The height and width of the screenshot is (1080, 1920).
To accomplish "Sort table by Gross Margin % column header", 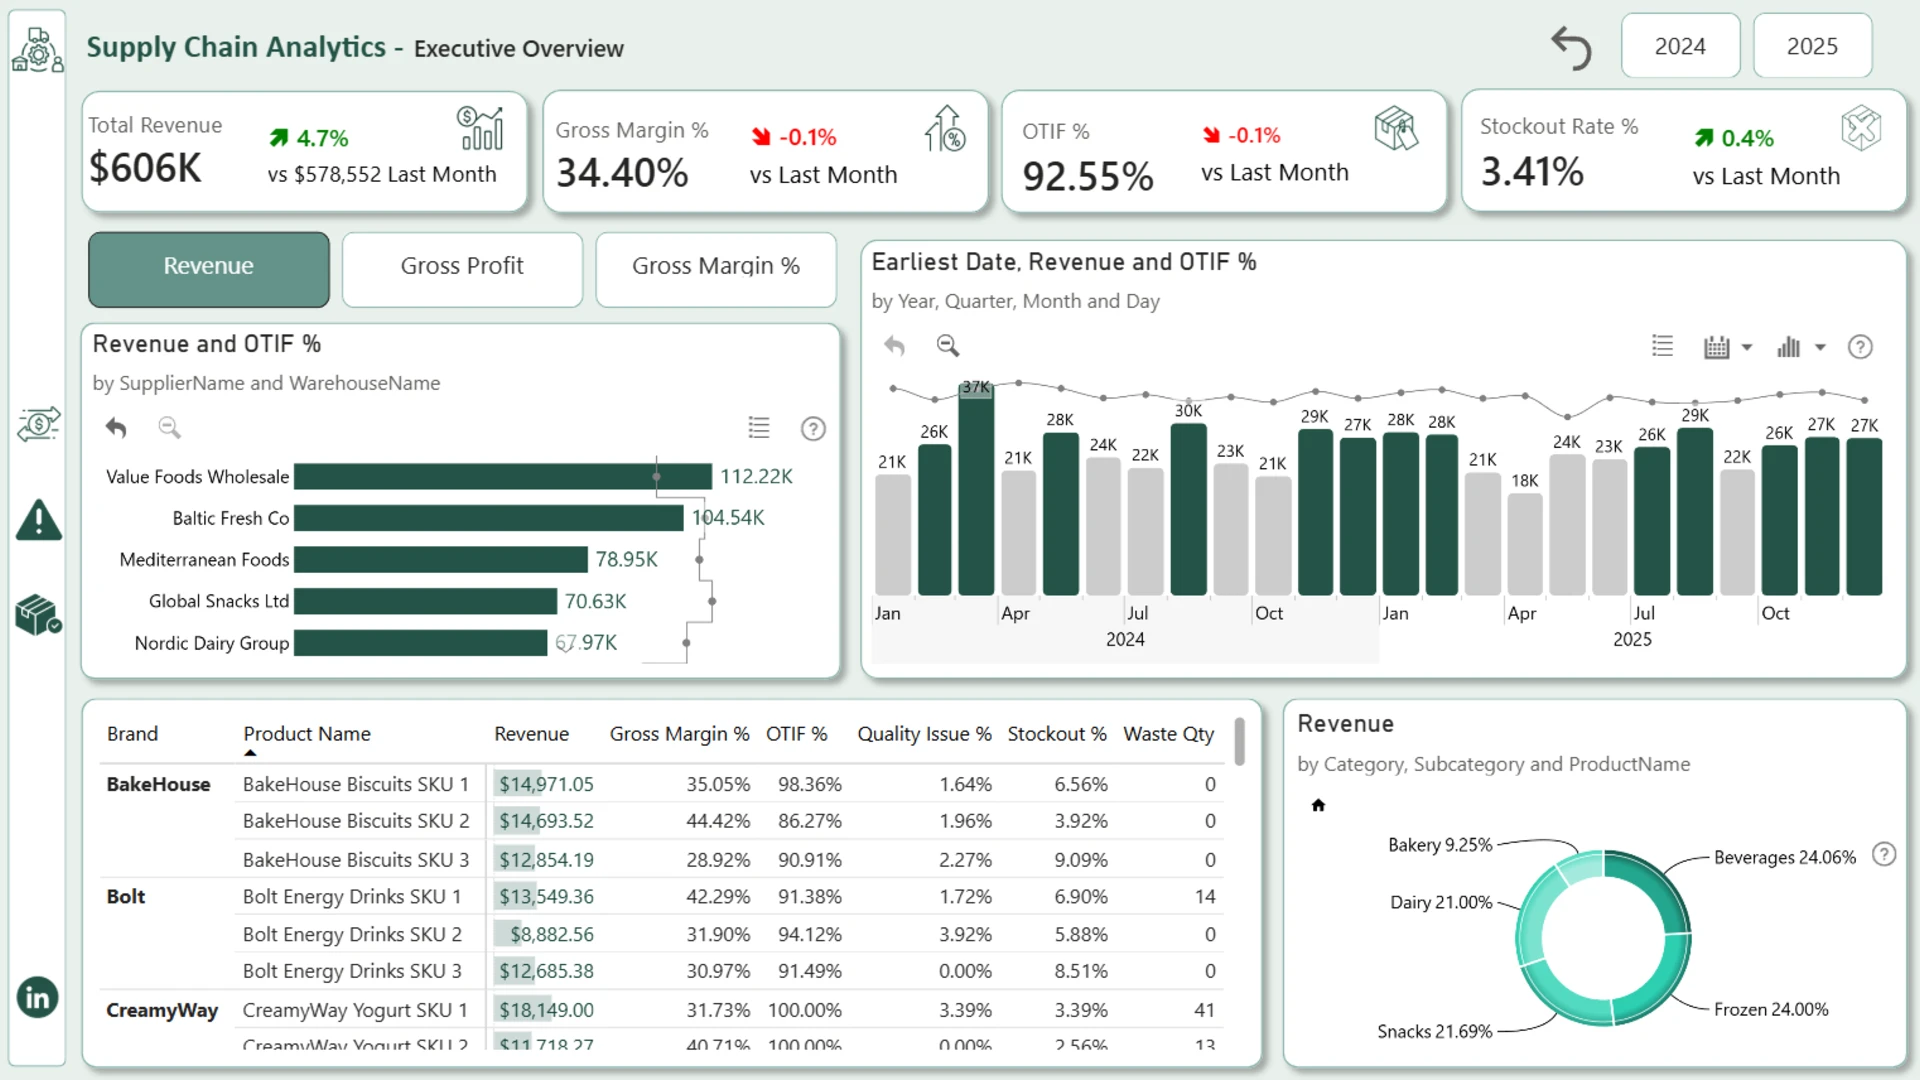I will [x=679, y=734].
